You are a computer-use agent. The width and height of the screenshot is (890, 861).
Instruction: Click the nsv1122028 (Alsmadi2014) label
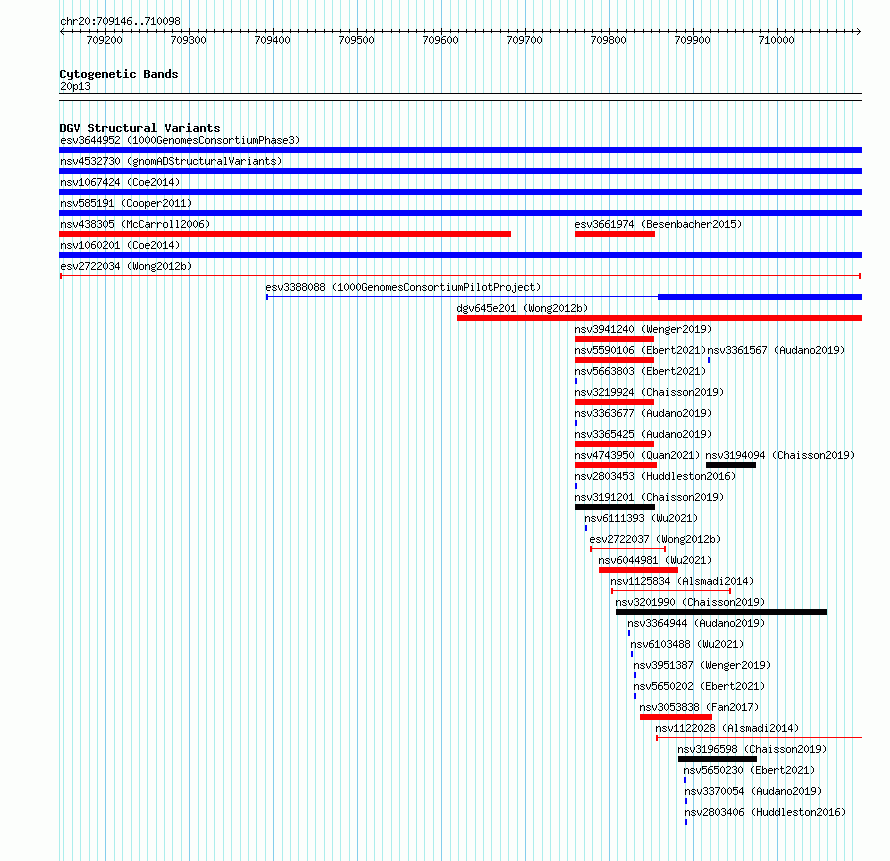tap(727, 728)
